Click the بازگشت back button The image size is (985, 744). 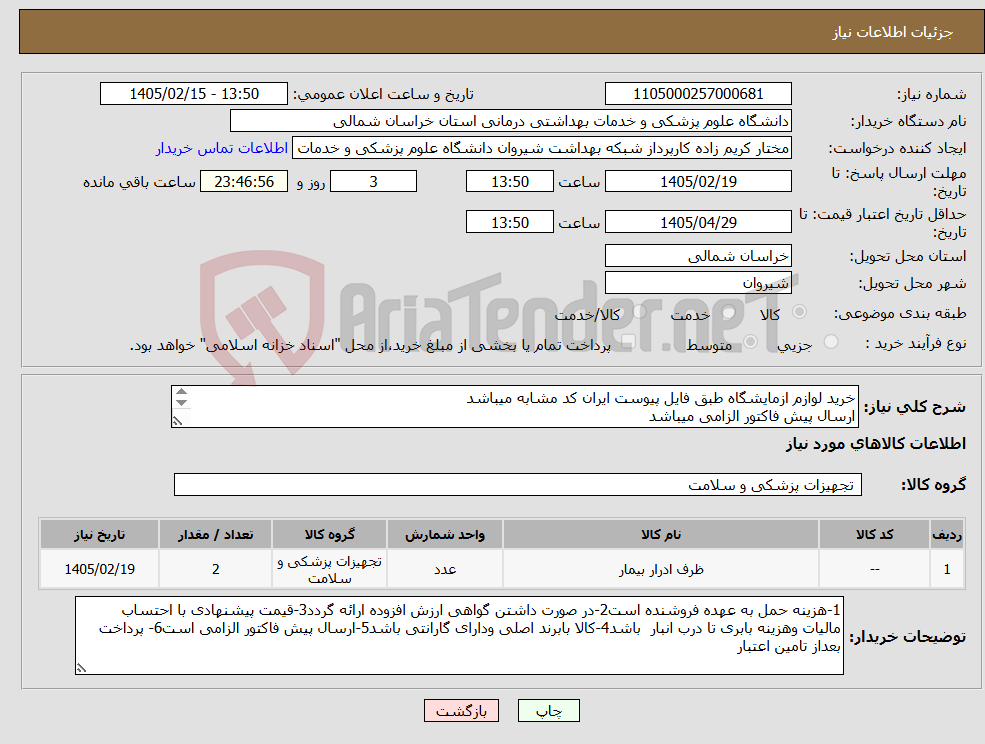(x=461, y=711)
